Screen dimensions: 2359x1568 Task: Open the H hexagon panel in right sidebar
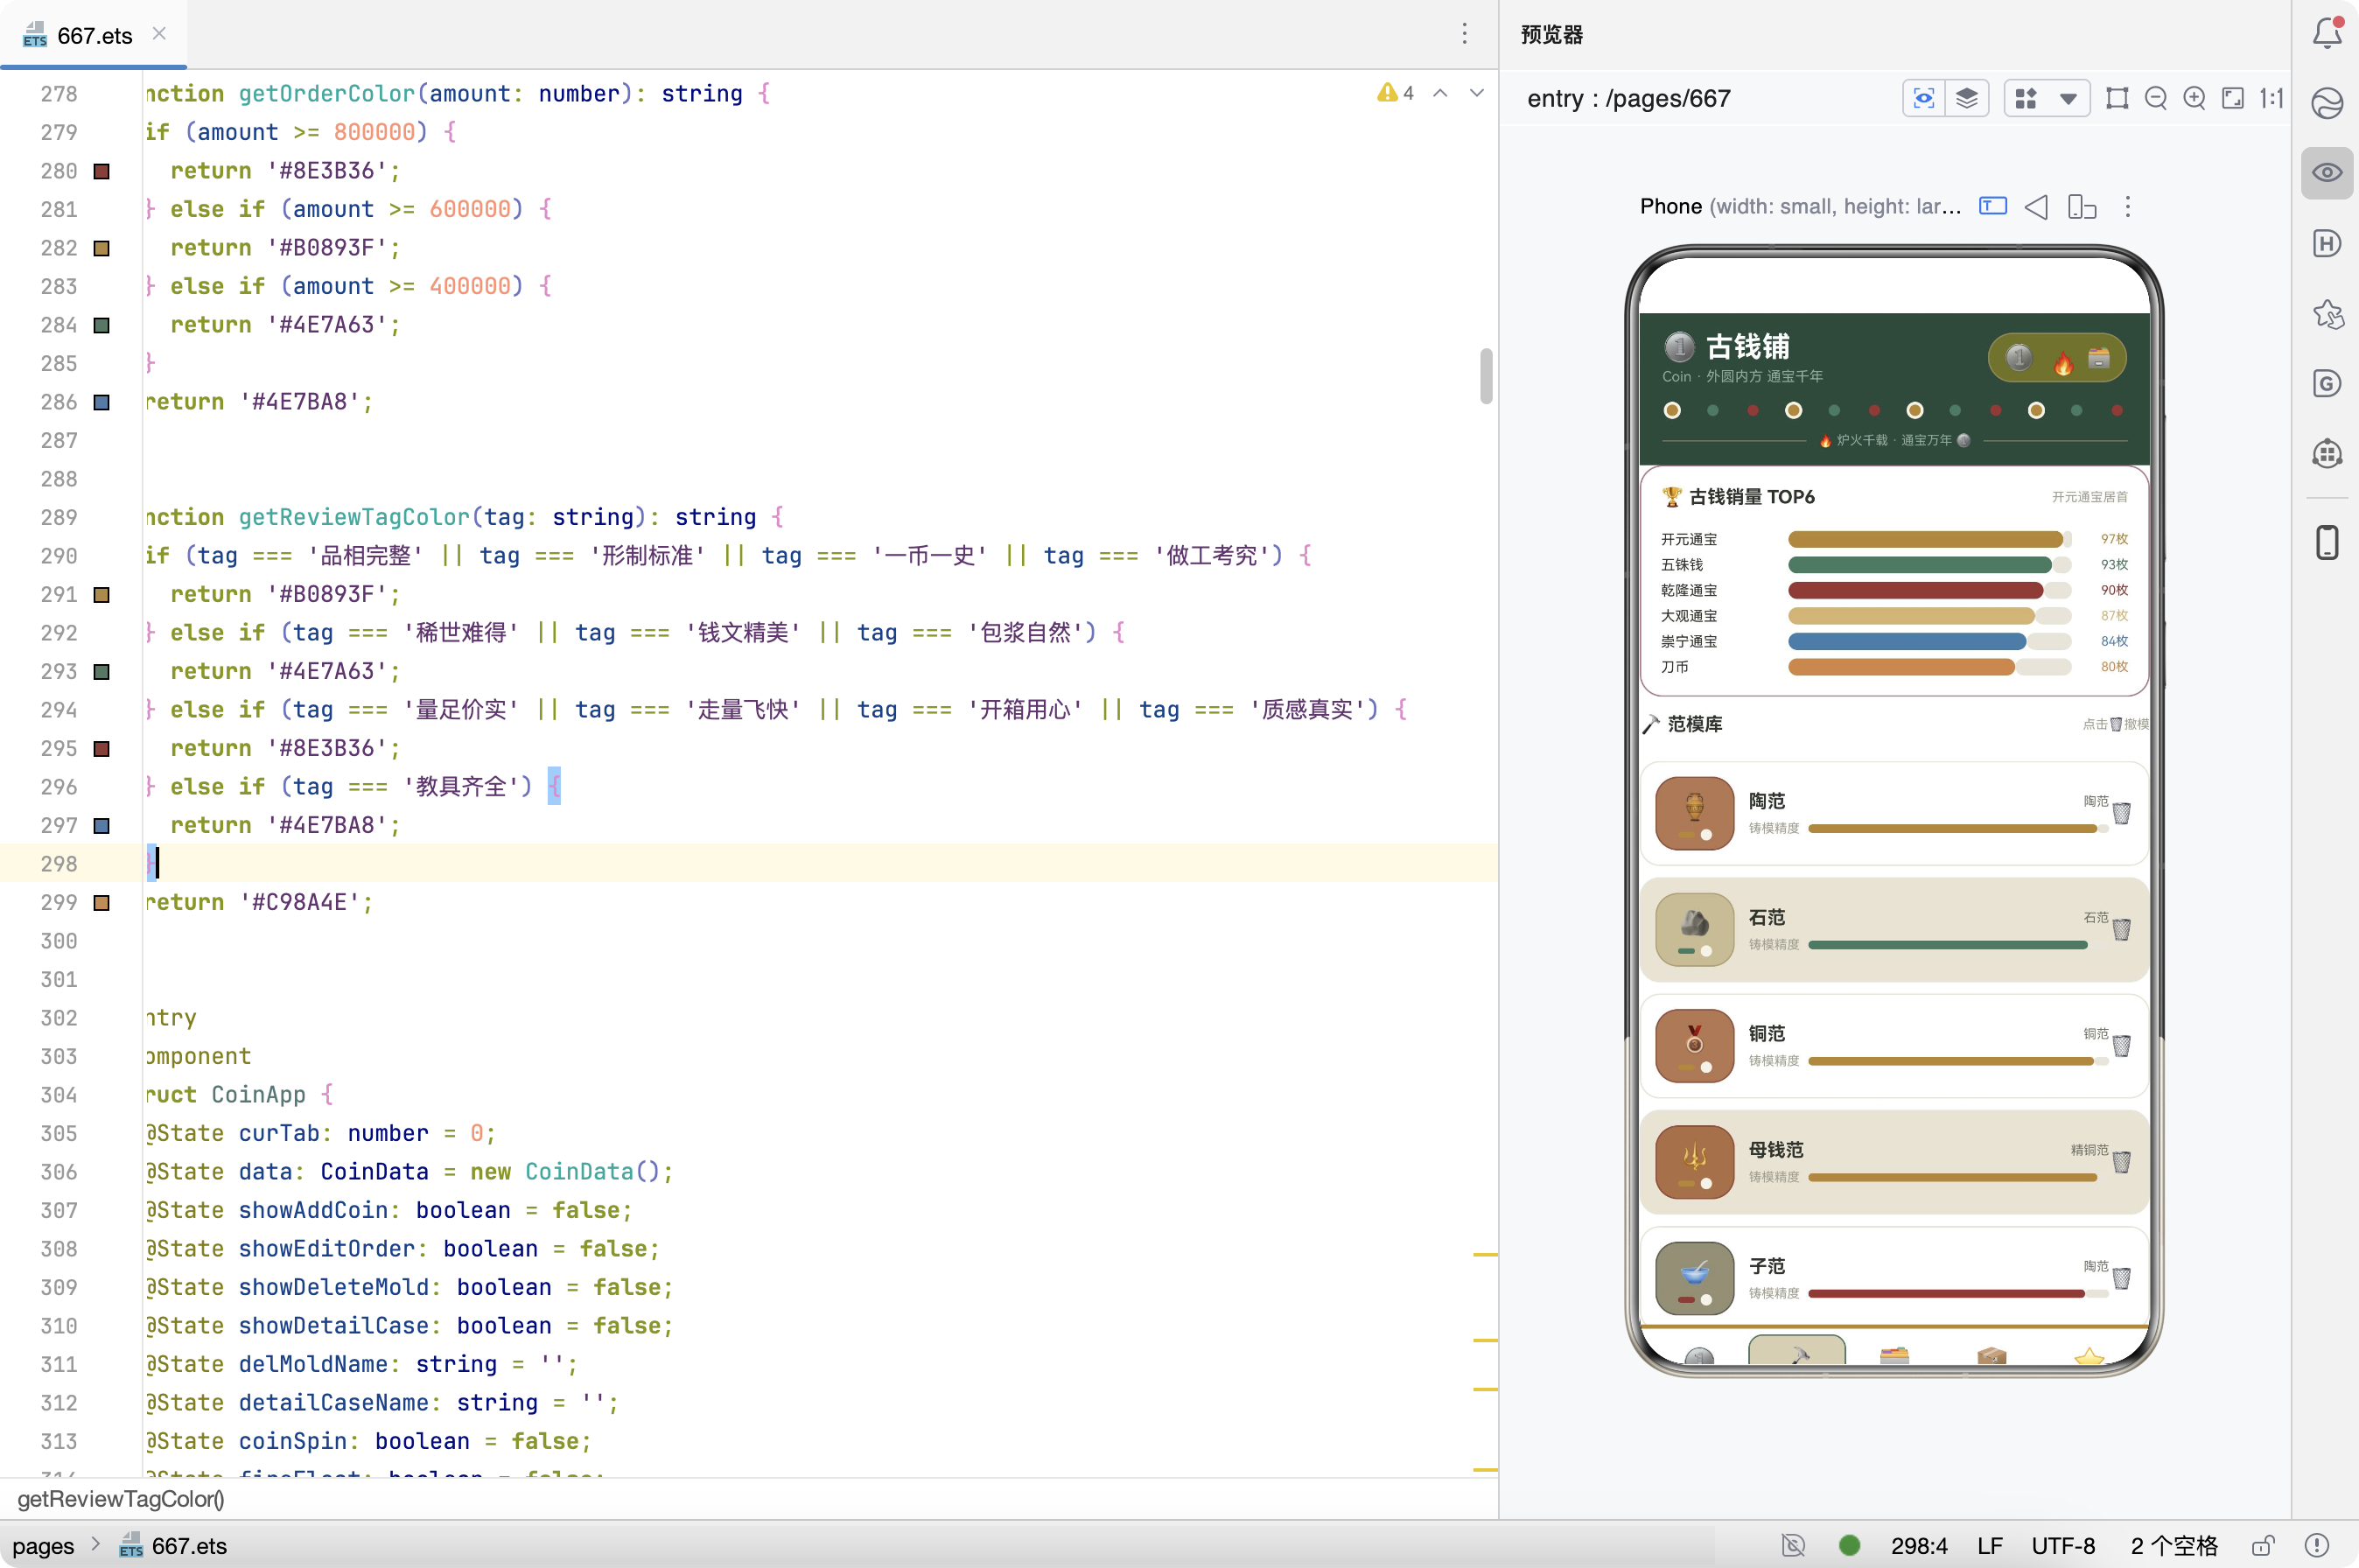point(2327,243)
